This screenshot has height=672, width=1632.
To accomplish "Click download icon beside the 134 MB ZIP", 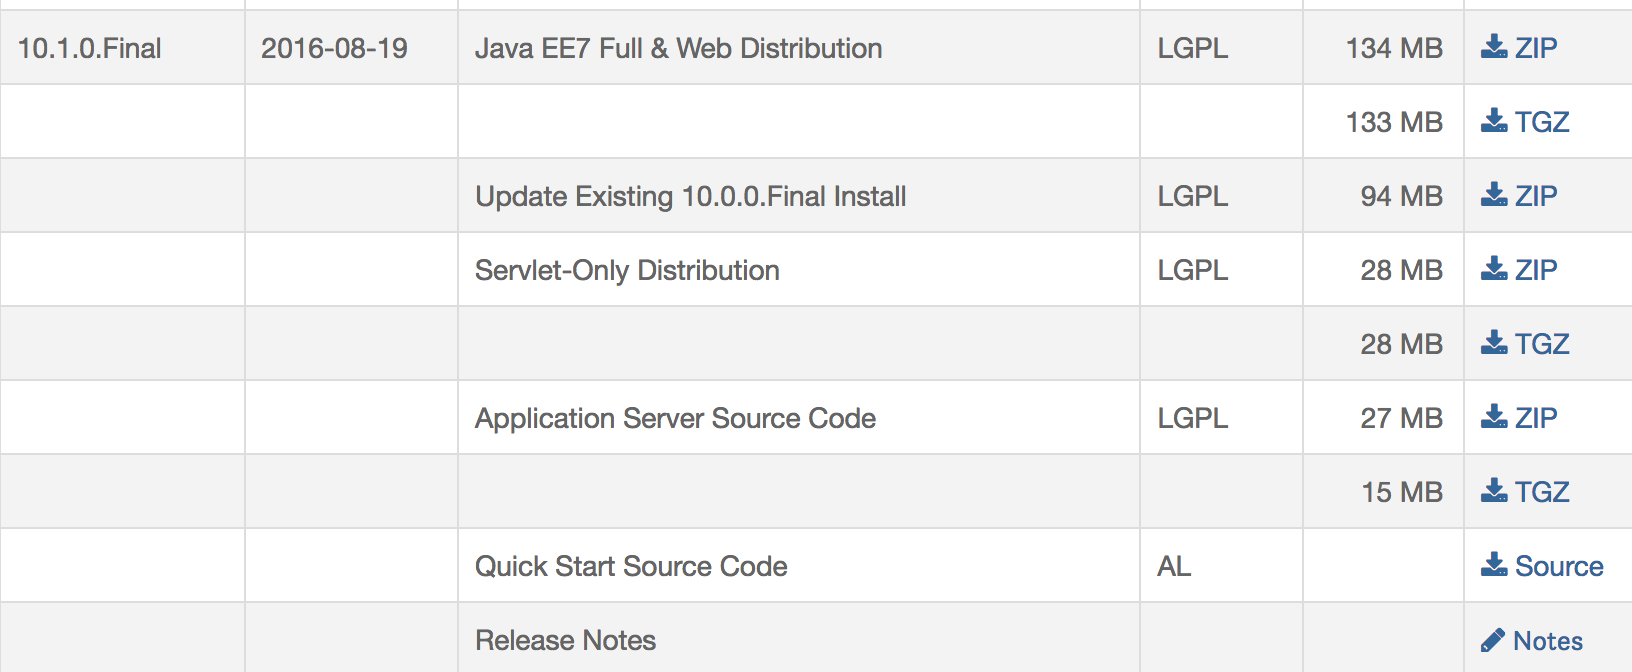I will point(1494,47).
